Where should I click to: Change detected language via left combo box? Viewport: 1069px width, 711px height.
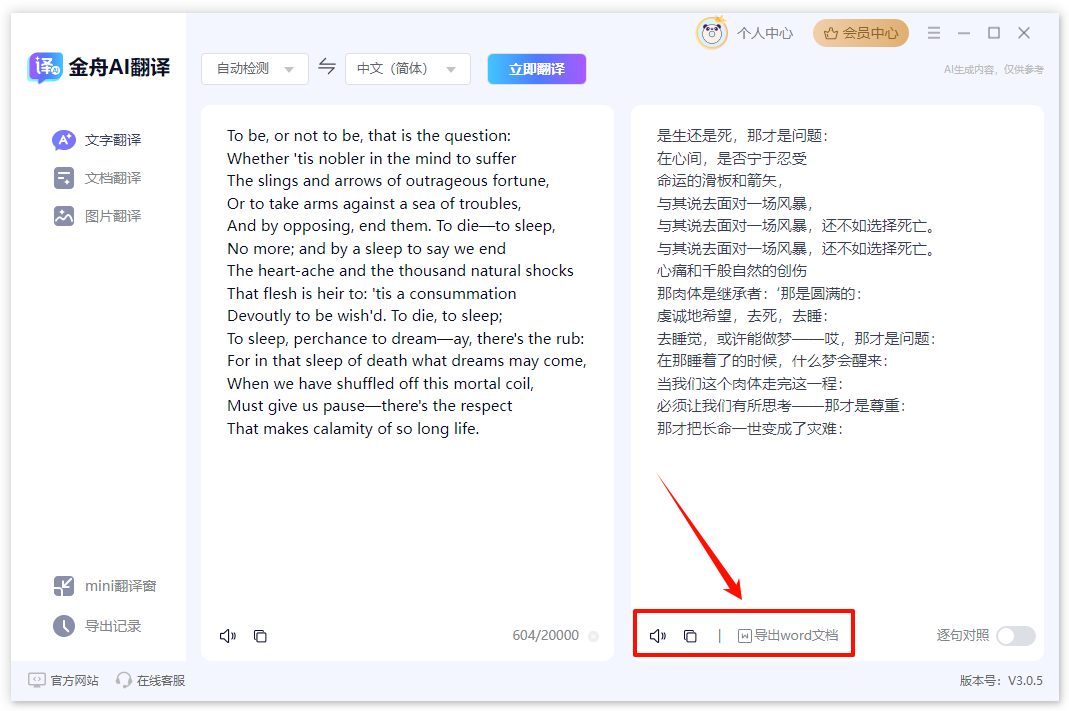click(x=255, y=68)
